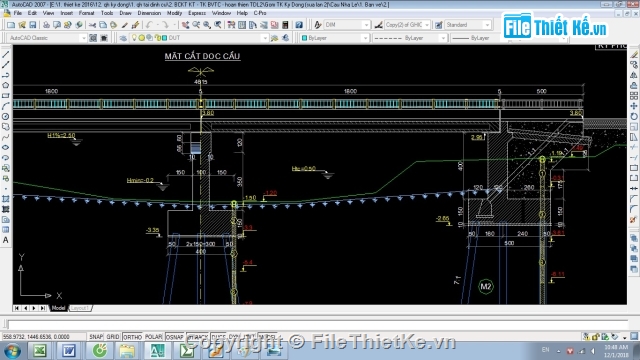Click the Save icon in standard toolbar
This screenshot has height=360, width=640.
pos(33,25)
